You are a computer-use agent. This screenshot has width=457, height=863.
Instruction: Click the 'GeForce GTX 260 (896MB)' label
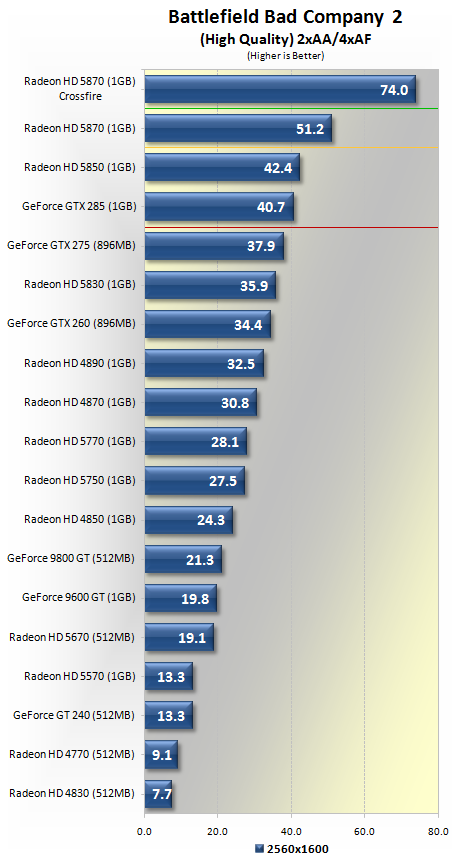click(72, 324)
